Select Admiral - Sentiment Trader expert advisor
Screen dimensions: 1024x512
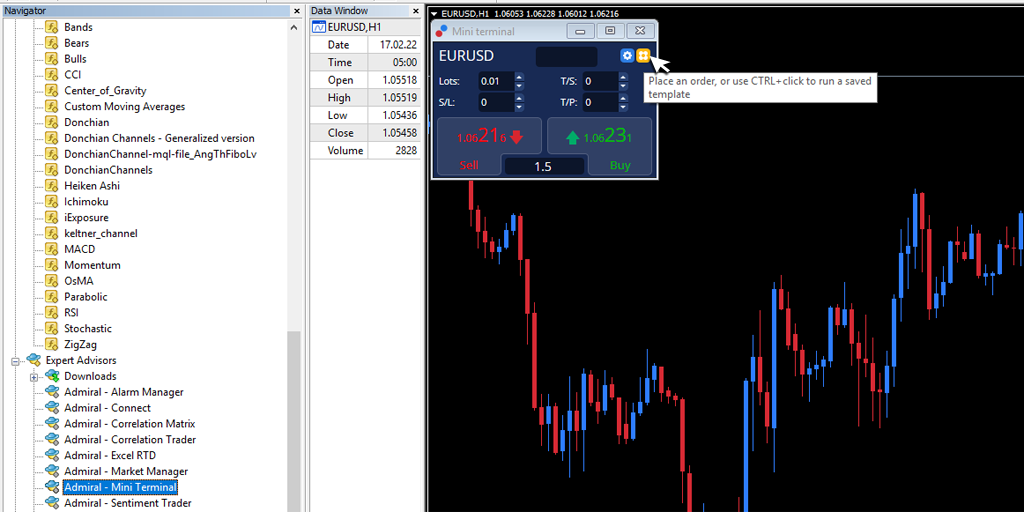pyautogui.click(x=128, y=503)
